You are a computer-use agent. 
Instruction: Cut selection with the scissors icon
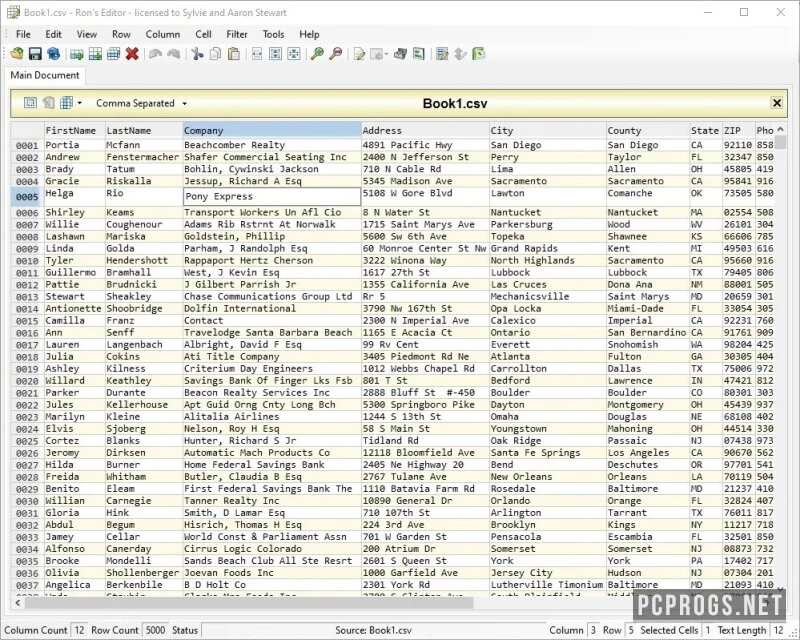point(197,54)
